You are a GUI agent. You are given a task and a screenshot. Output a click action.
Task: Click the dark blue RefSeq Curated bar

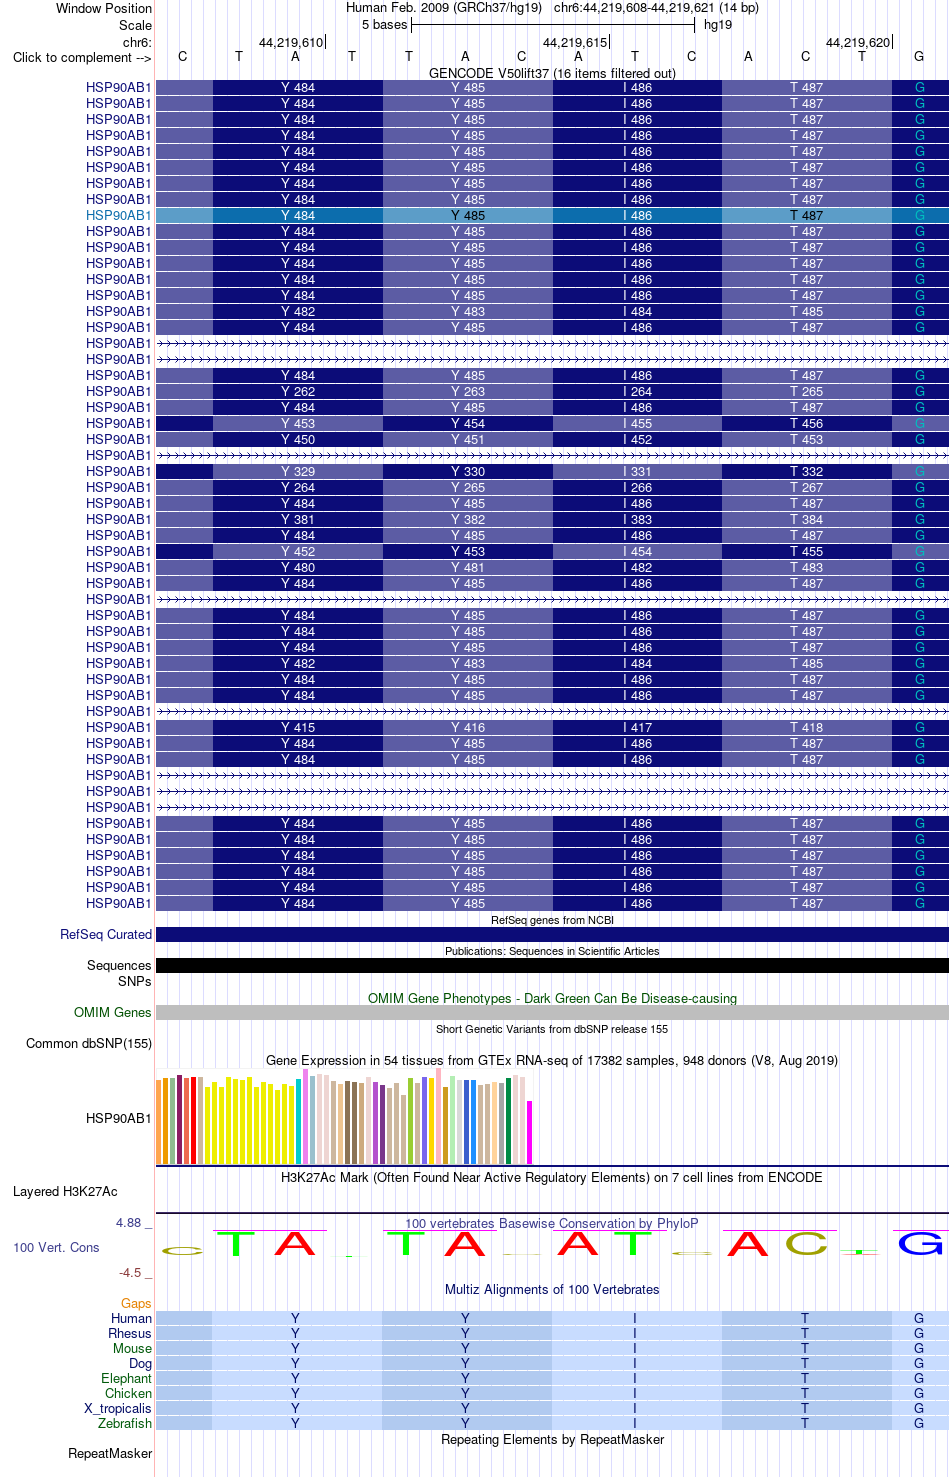tap(552, 934)
